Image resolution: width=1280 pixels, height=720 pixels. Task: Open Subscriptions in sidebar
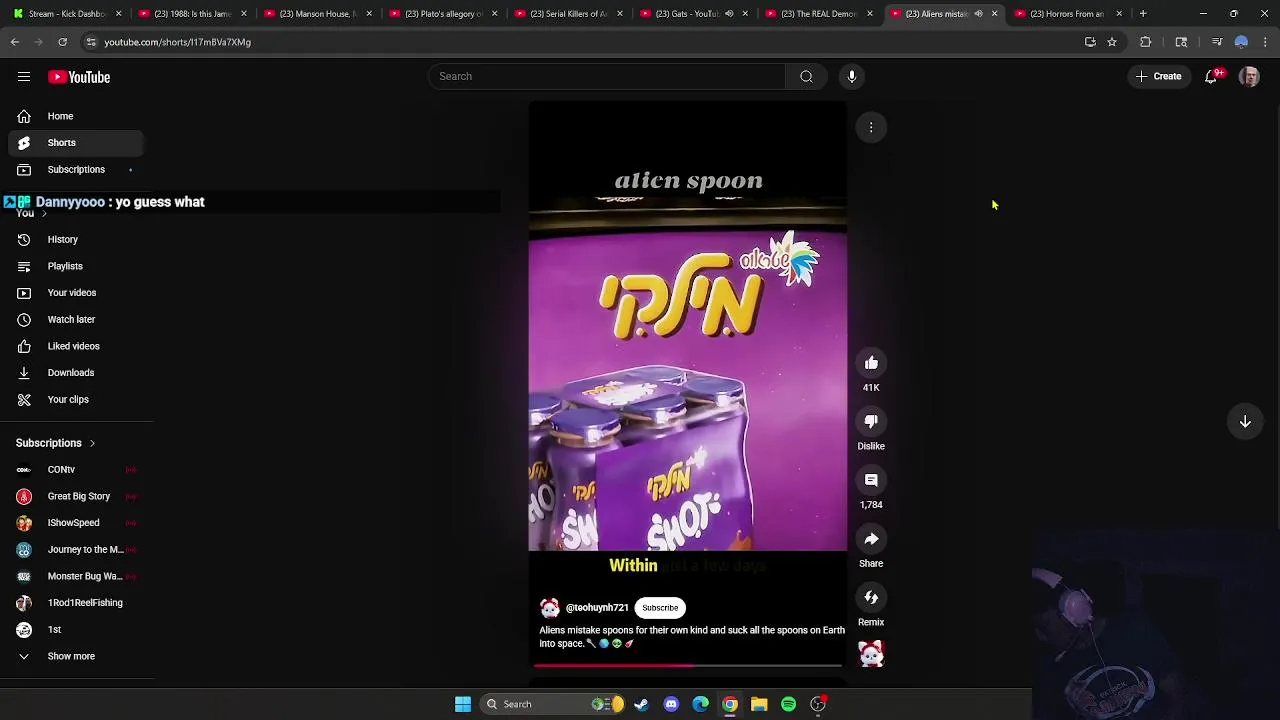tap(76, 170)
